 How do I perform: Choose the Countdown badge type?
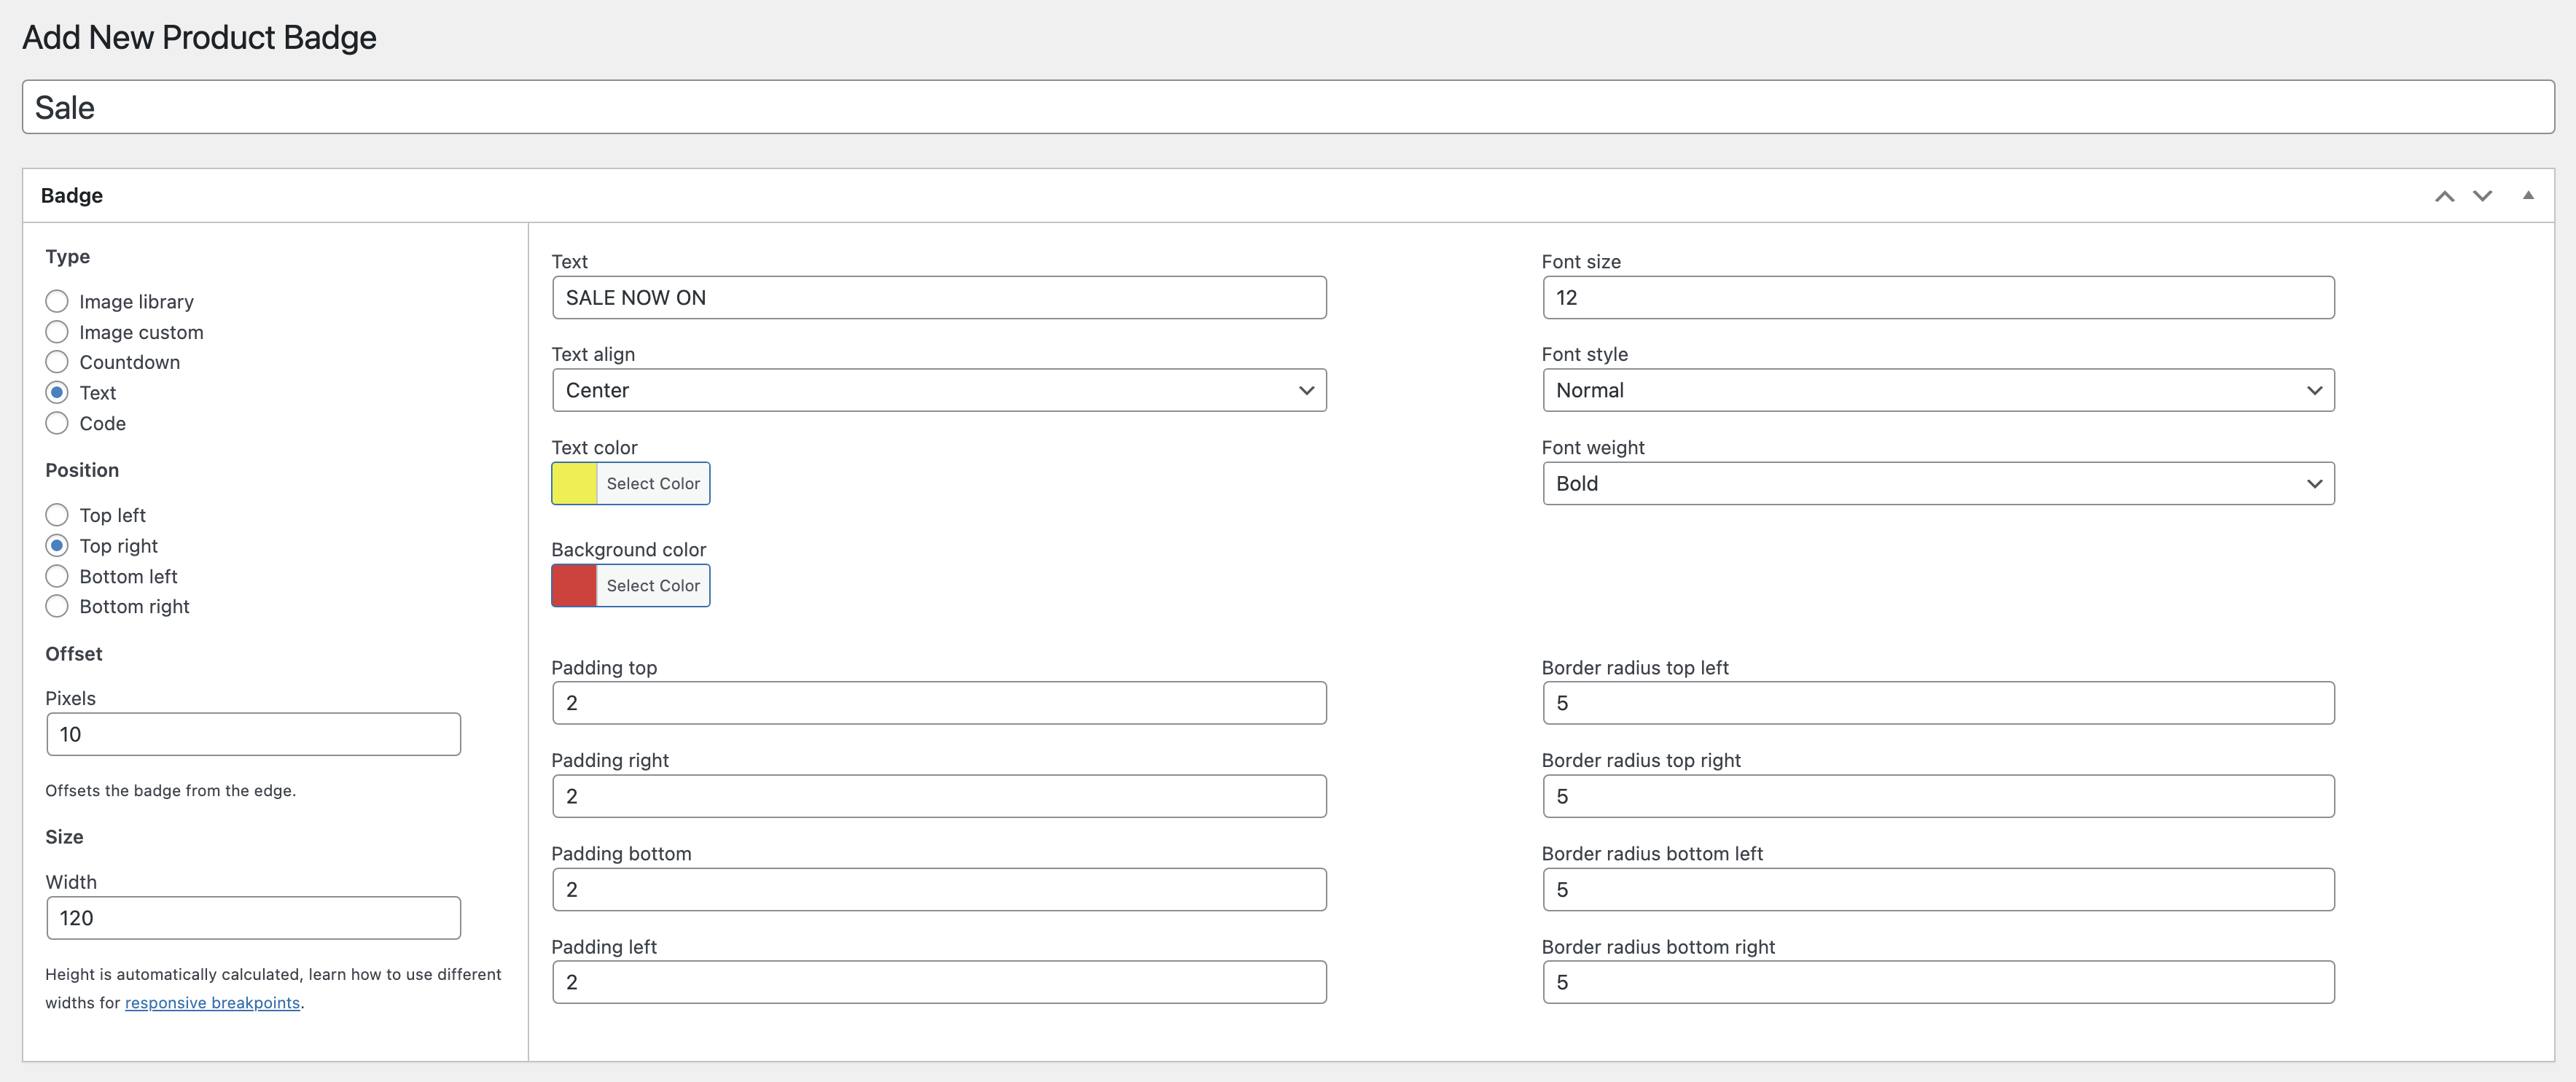(x=57, y=362)
